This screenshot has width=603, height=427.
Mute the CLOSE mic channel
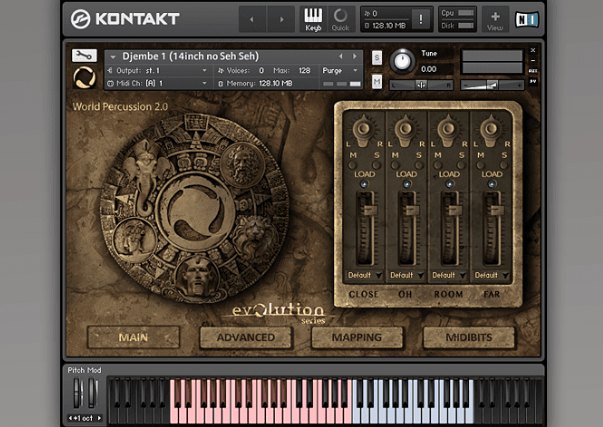(x=353, y=165)
